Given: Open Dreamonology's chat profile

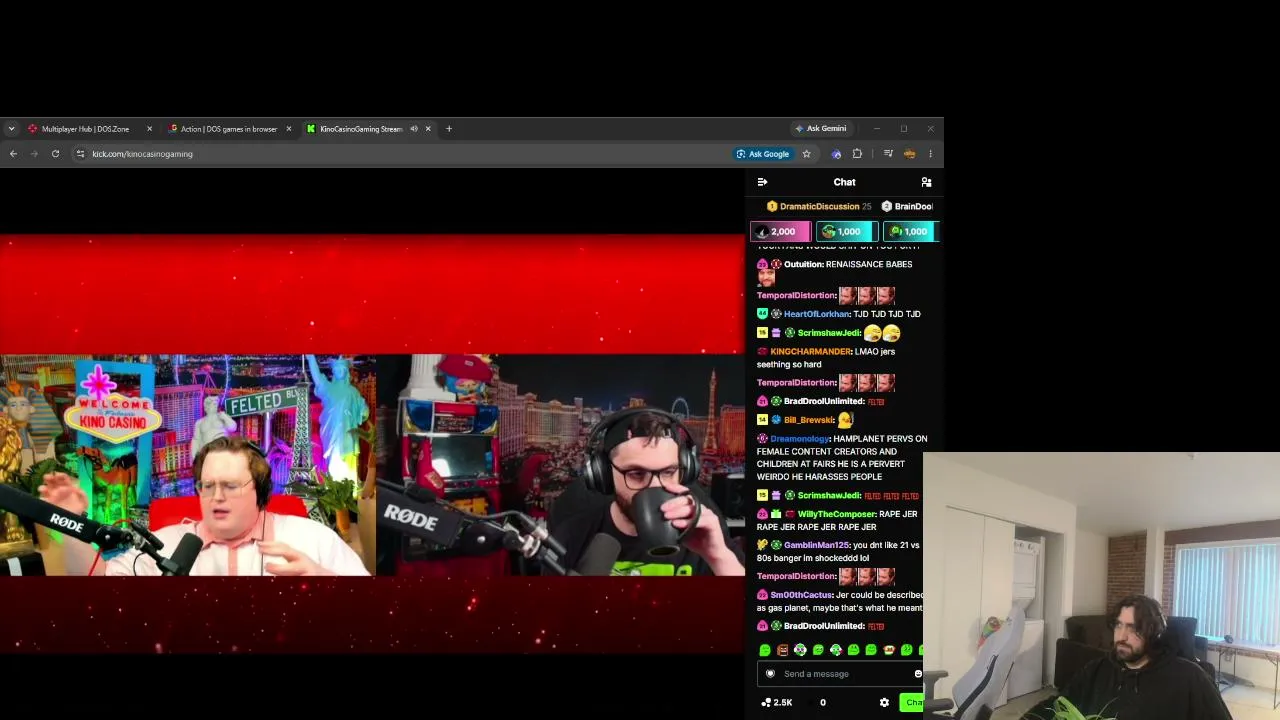Looking at the screenshot, I should 800,439.
